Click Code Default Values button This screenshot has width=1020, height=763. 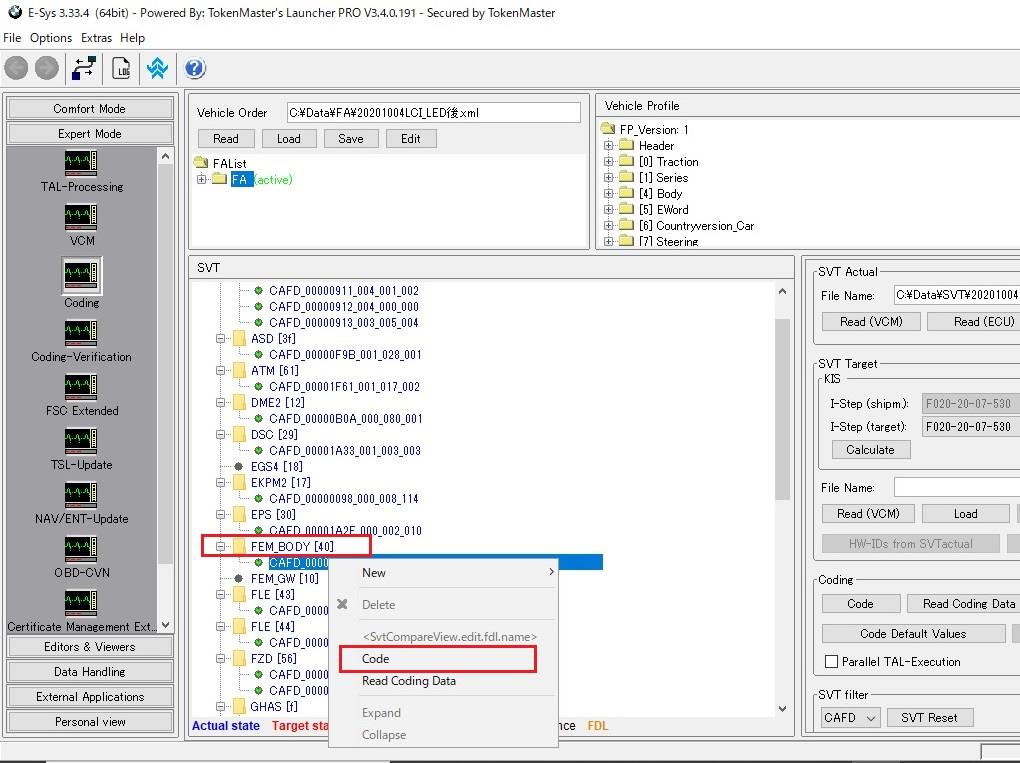(913, 634)
